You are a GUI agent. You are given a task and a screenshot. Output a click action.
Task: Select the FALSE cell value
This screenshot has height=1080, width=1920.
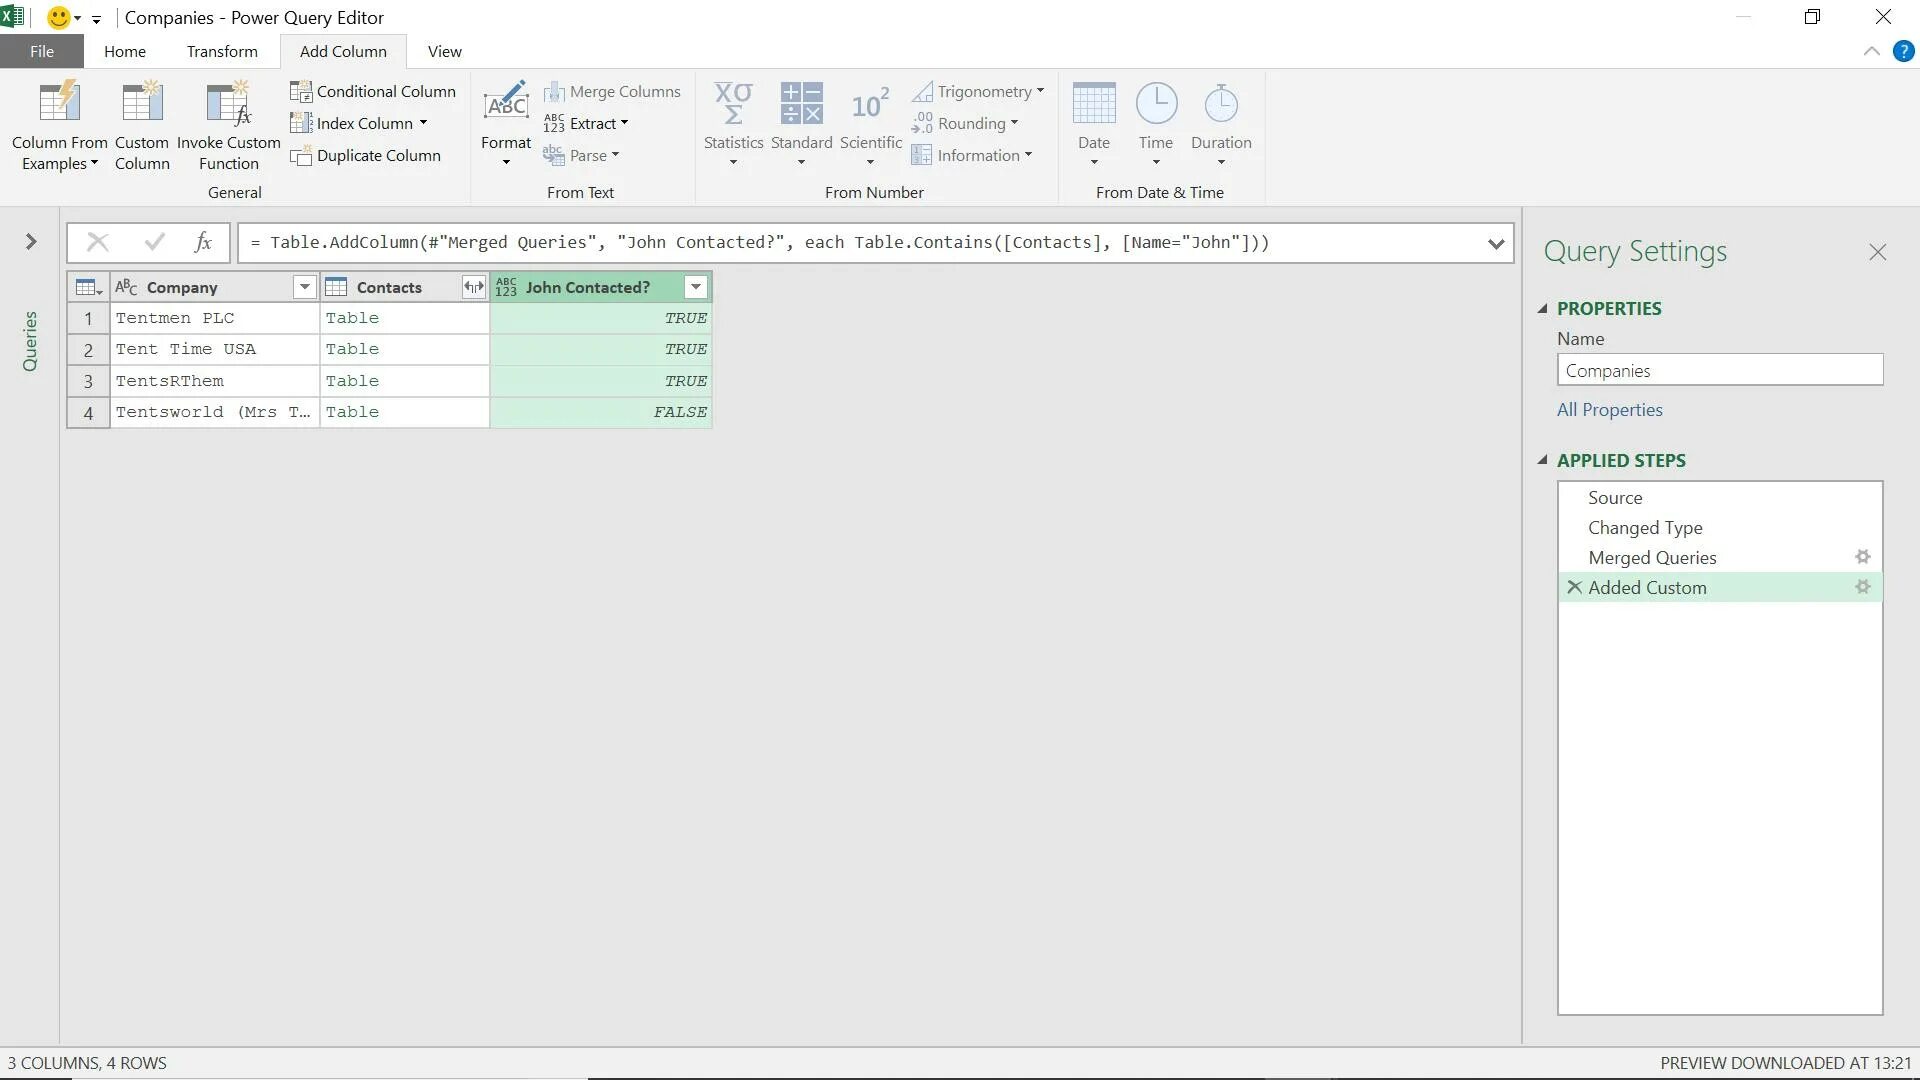pyautogui.click(x=601, y=412)
